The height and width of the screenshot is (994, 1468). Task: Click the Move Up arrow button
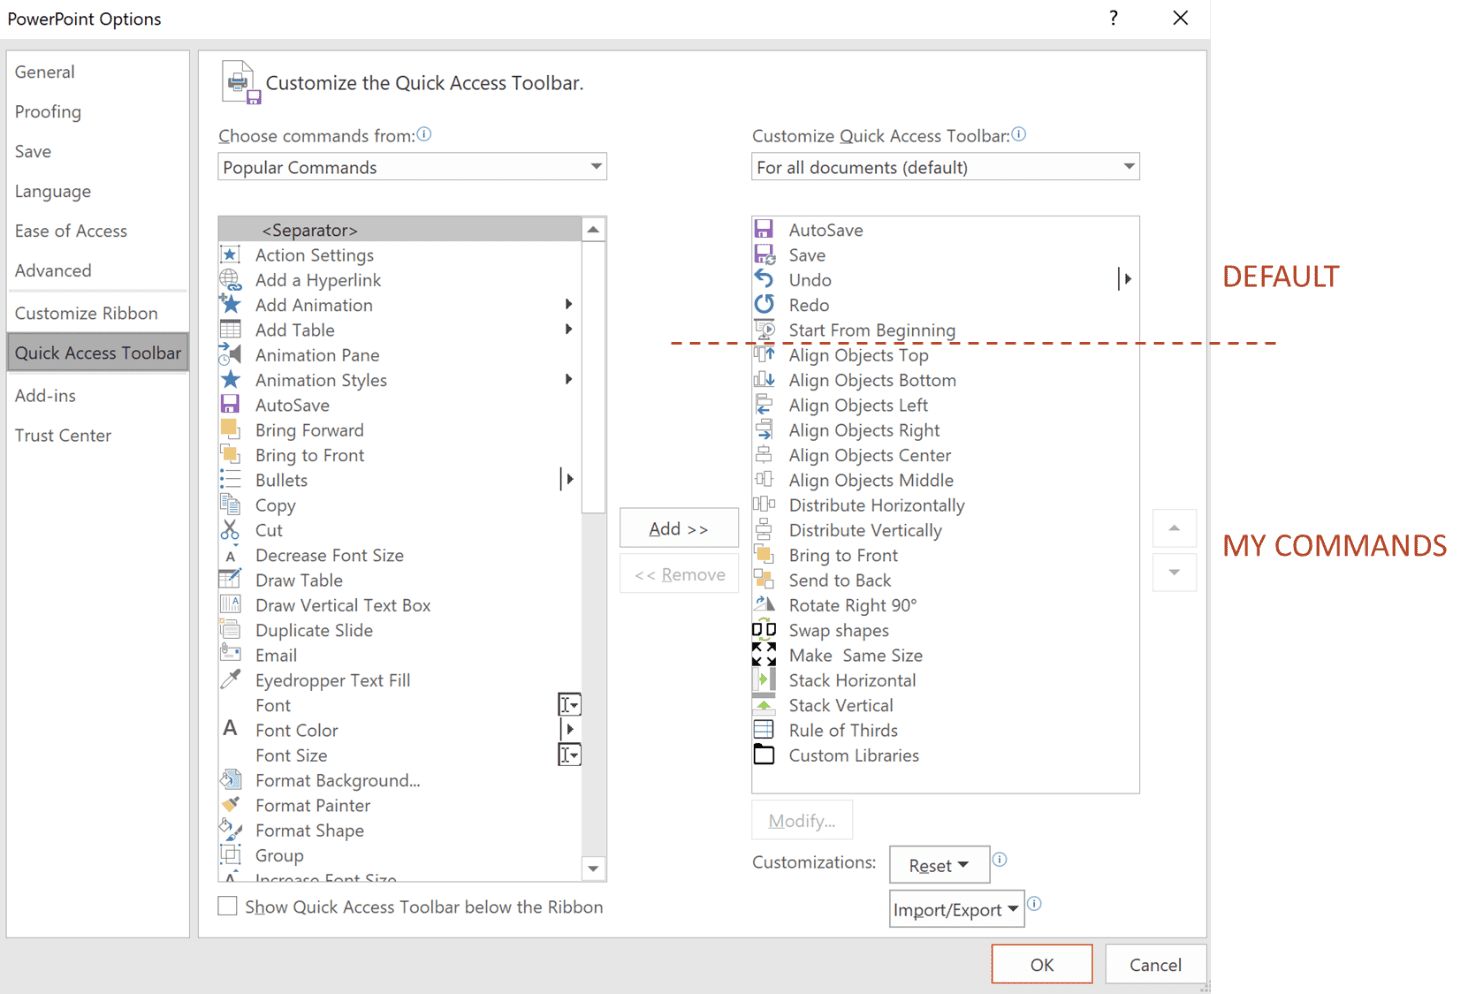click(1175, 528)
